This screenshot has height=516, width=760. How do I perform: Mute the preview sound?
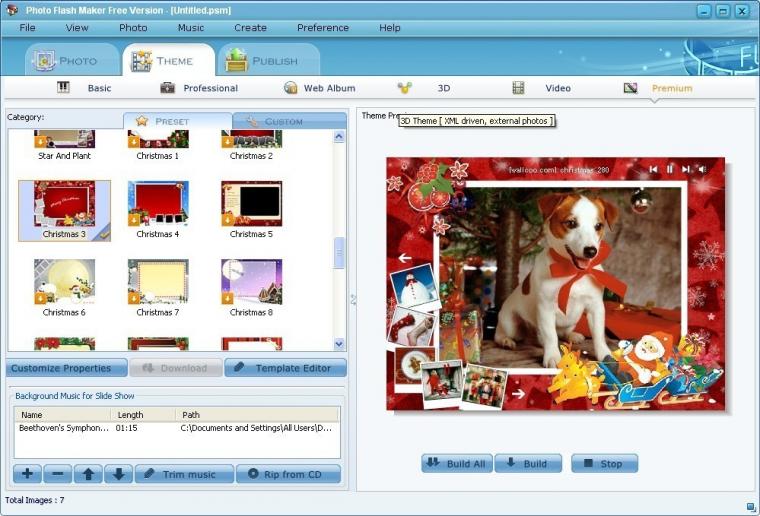tap(702, 169)
